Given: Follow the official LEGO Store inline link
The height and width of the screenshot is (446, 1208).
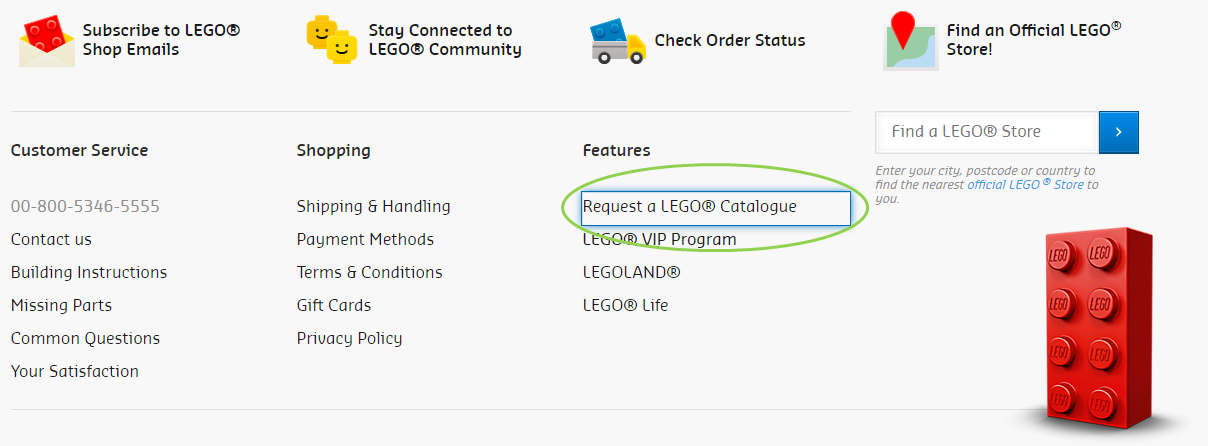Looking at the screenshot, I should coord(1025,185).
